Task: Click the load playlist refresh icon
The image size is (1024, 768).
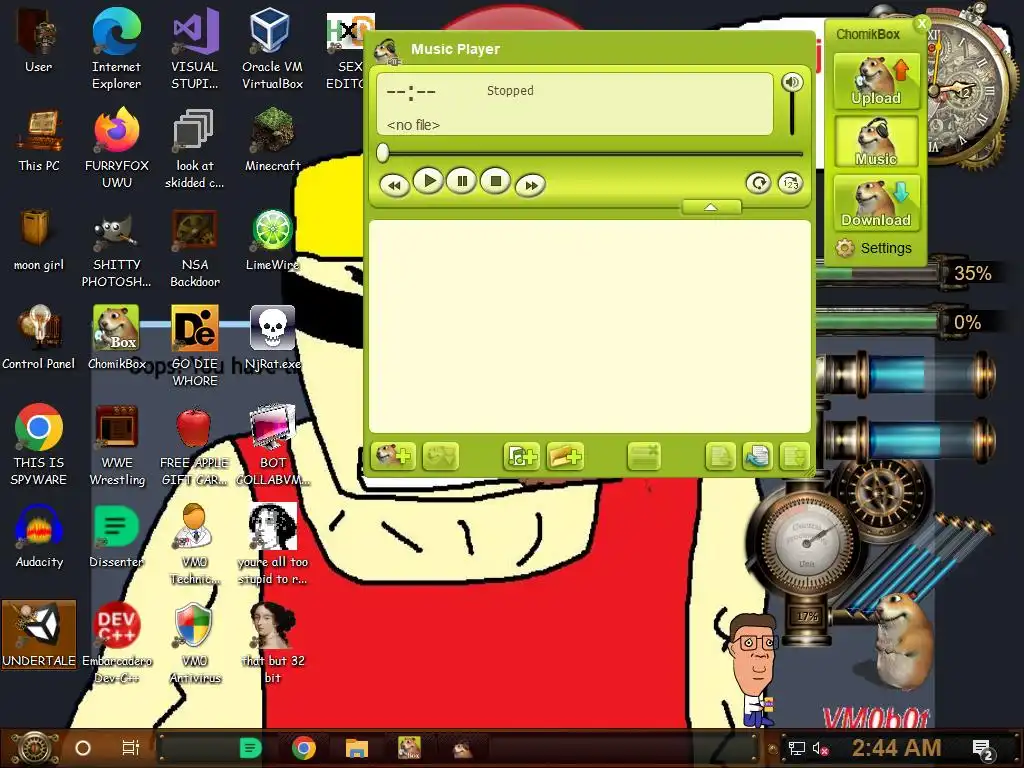Action: [x=757, y=456]
